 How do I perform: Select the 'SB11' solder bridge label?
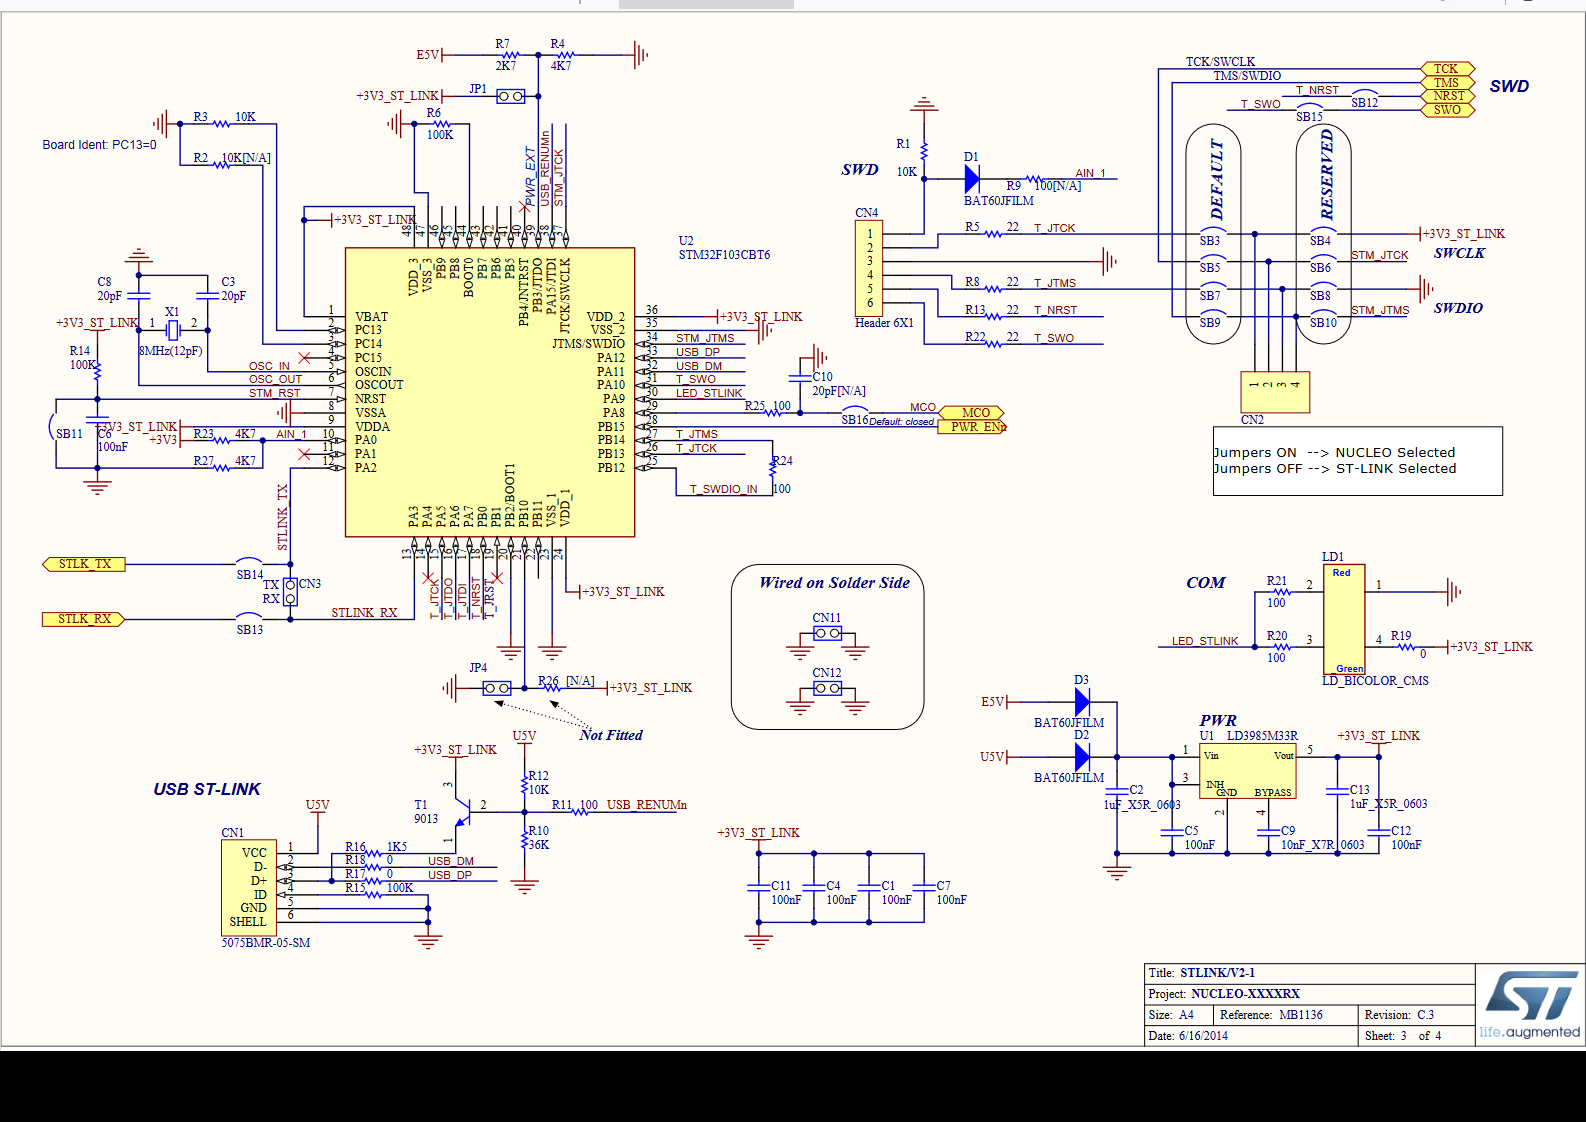pos(69,434)
